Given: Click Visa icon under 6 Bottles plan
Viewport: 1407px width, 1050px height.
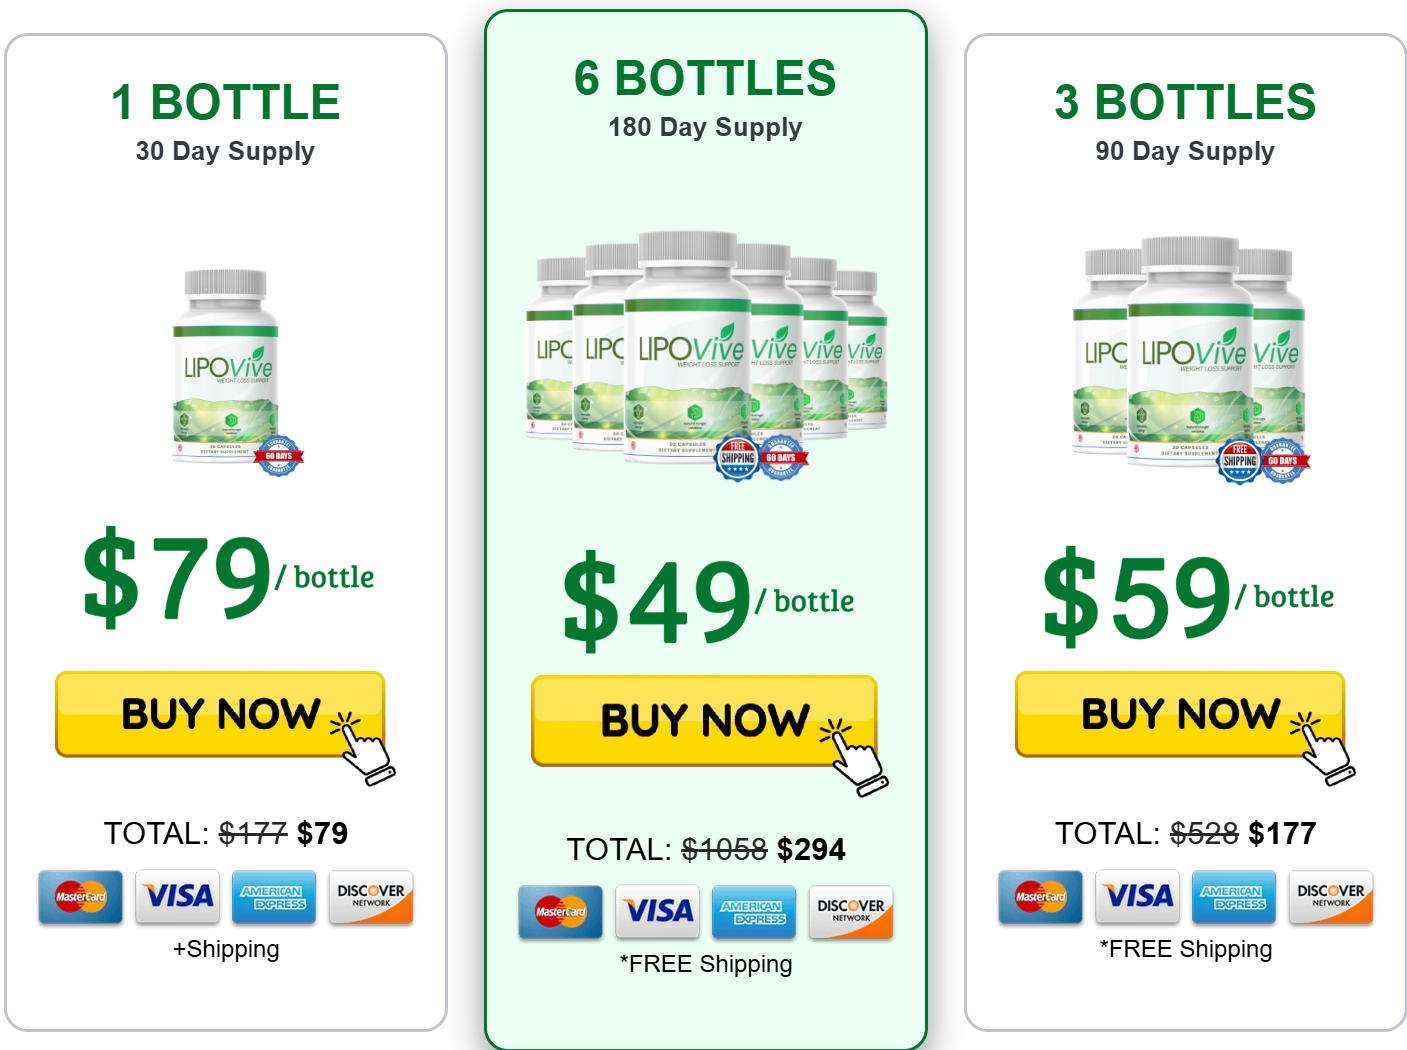Looking at the screenshot, I should pos(657,911).
